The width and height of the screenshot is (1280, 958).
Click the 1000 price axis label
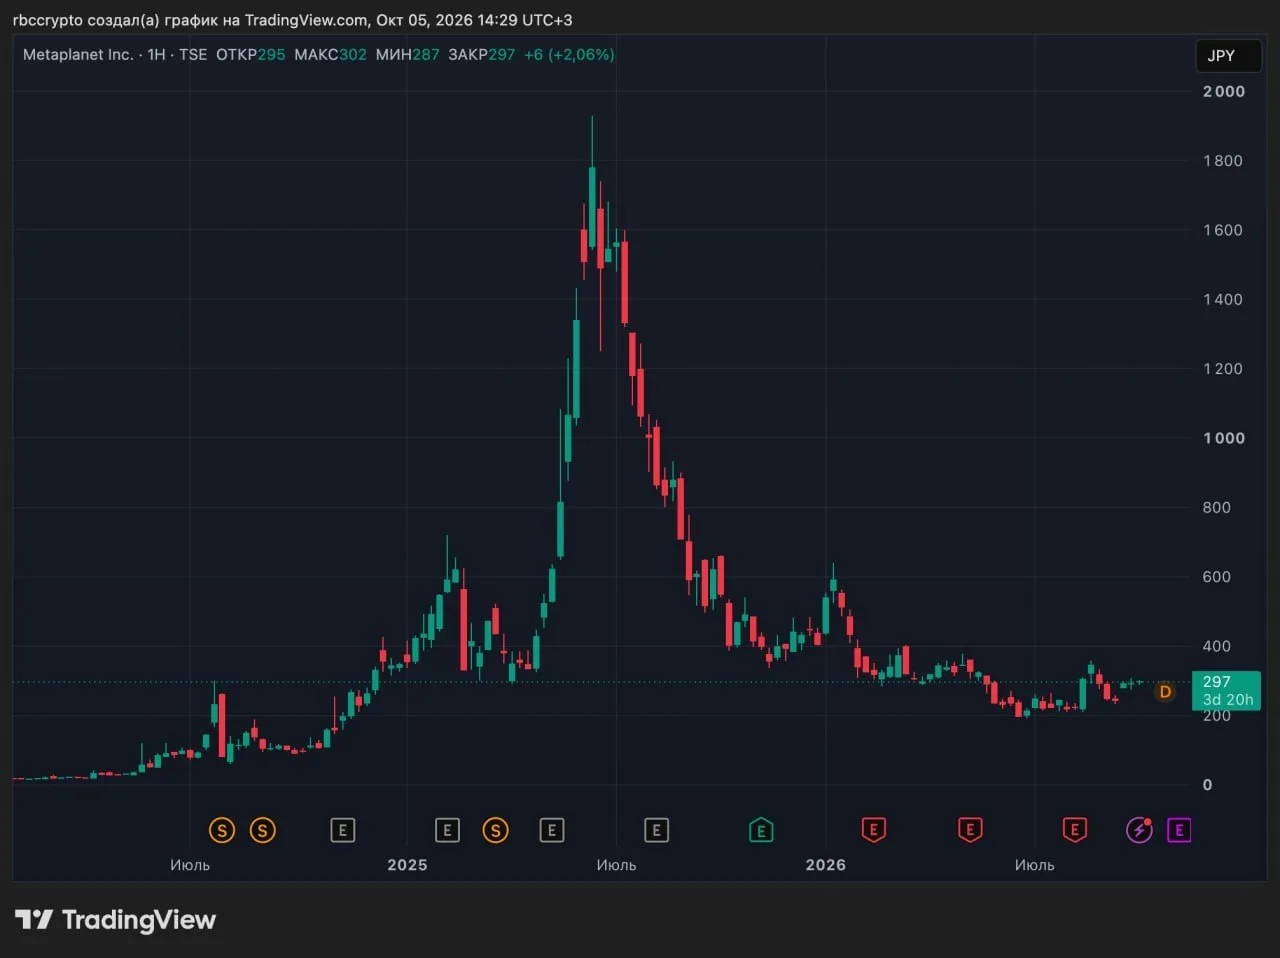click(x=1224, y=438)
